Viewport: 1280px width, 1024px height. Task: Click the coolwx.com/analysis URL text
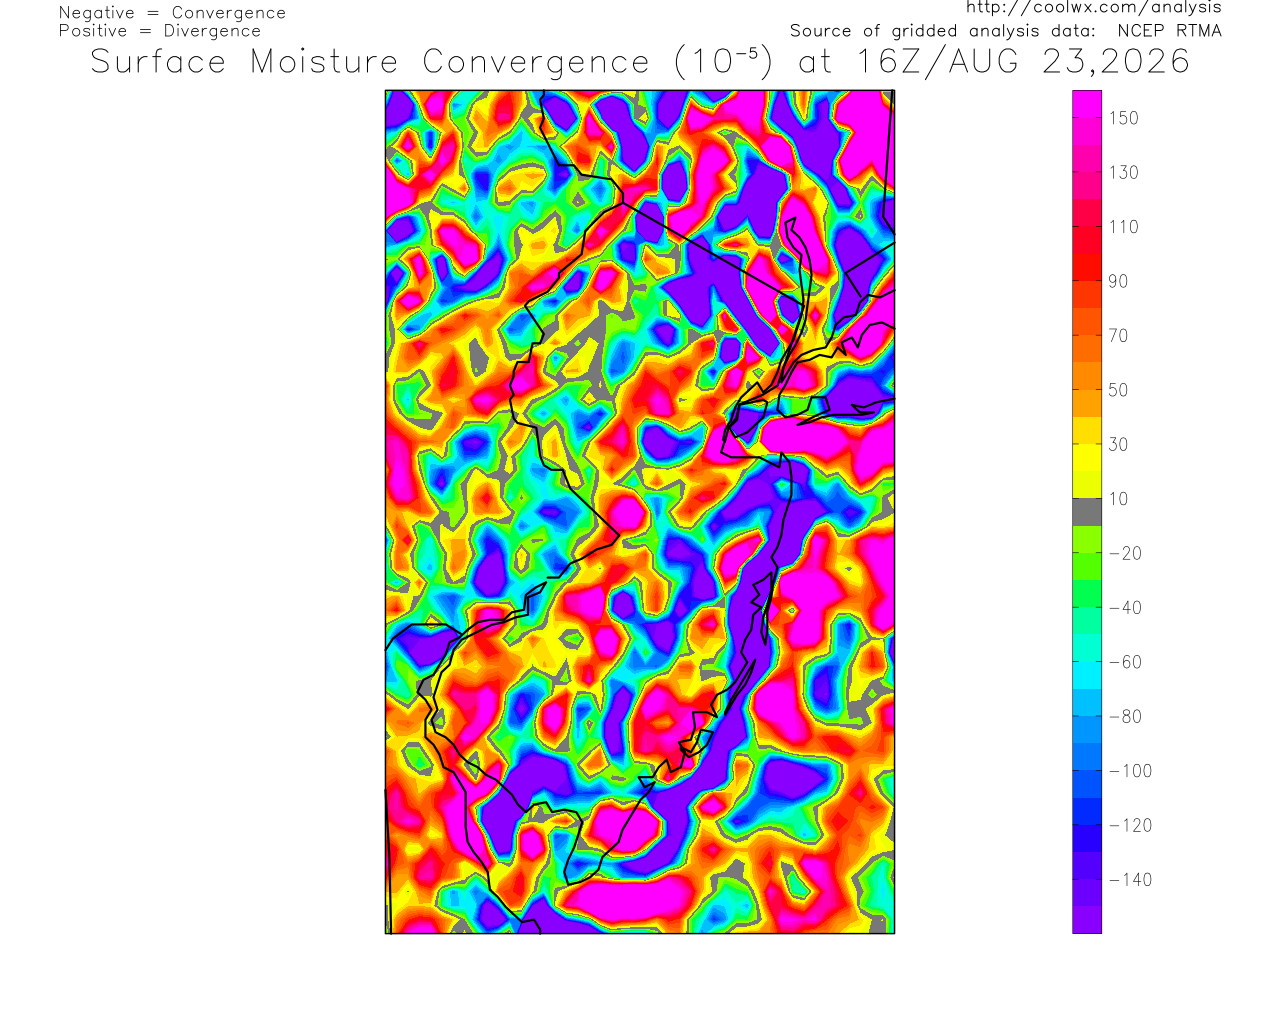point(1093,8)
